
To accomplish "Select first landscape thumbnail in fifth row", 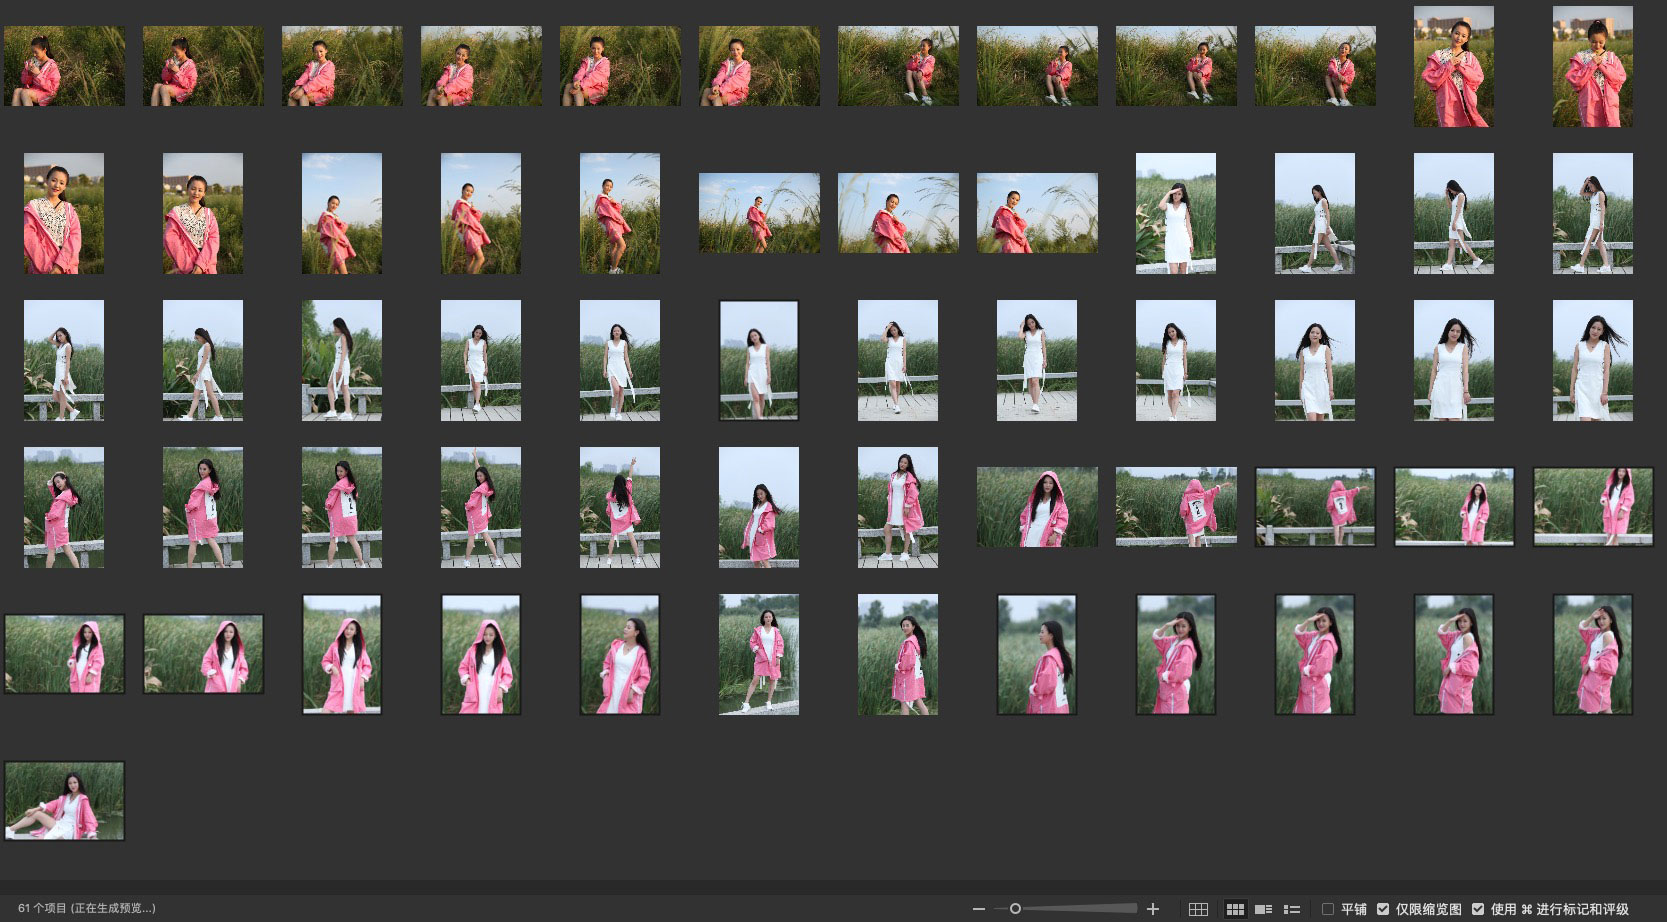I will click(x=64, y=654).
